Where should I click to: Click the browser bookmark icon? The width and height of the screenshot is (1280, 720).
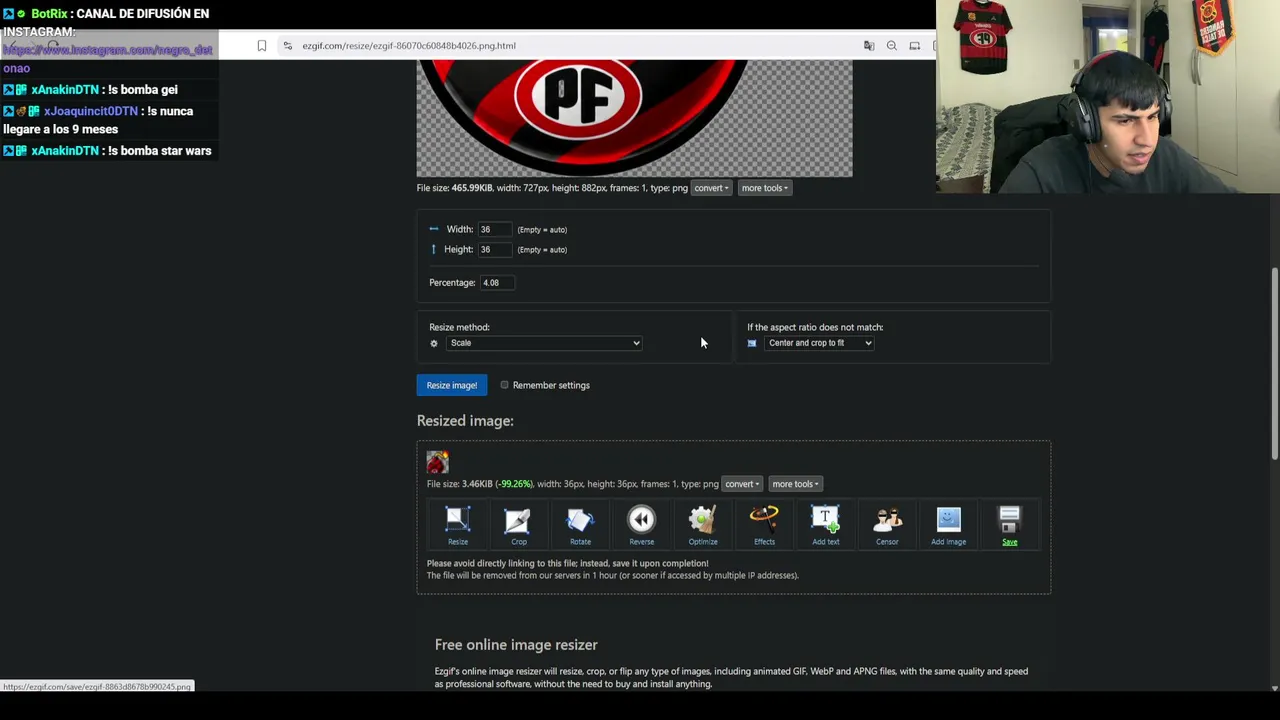click(x=262, y=45)
